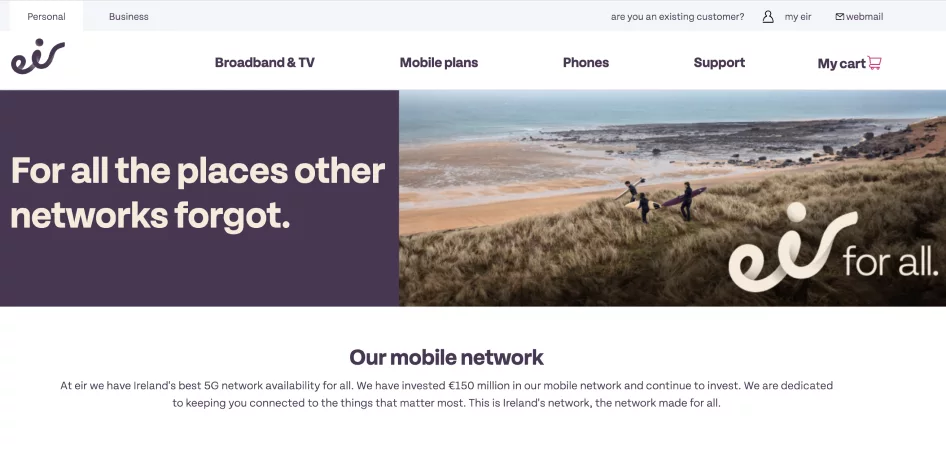Switch to the Business tab

click(x=129, y=16)
